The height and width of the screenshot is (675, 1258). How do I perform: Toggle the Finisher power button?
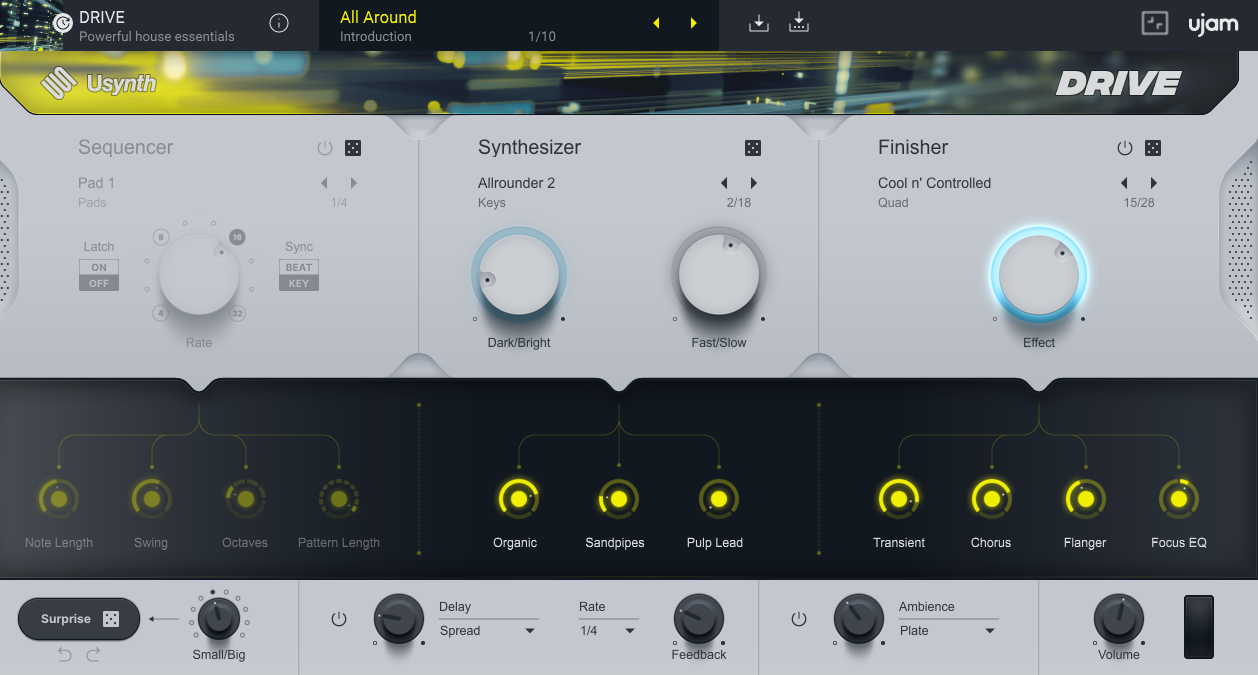(1125, 148)
